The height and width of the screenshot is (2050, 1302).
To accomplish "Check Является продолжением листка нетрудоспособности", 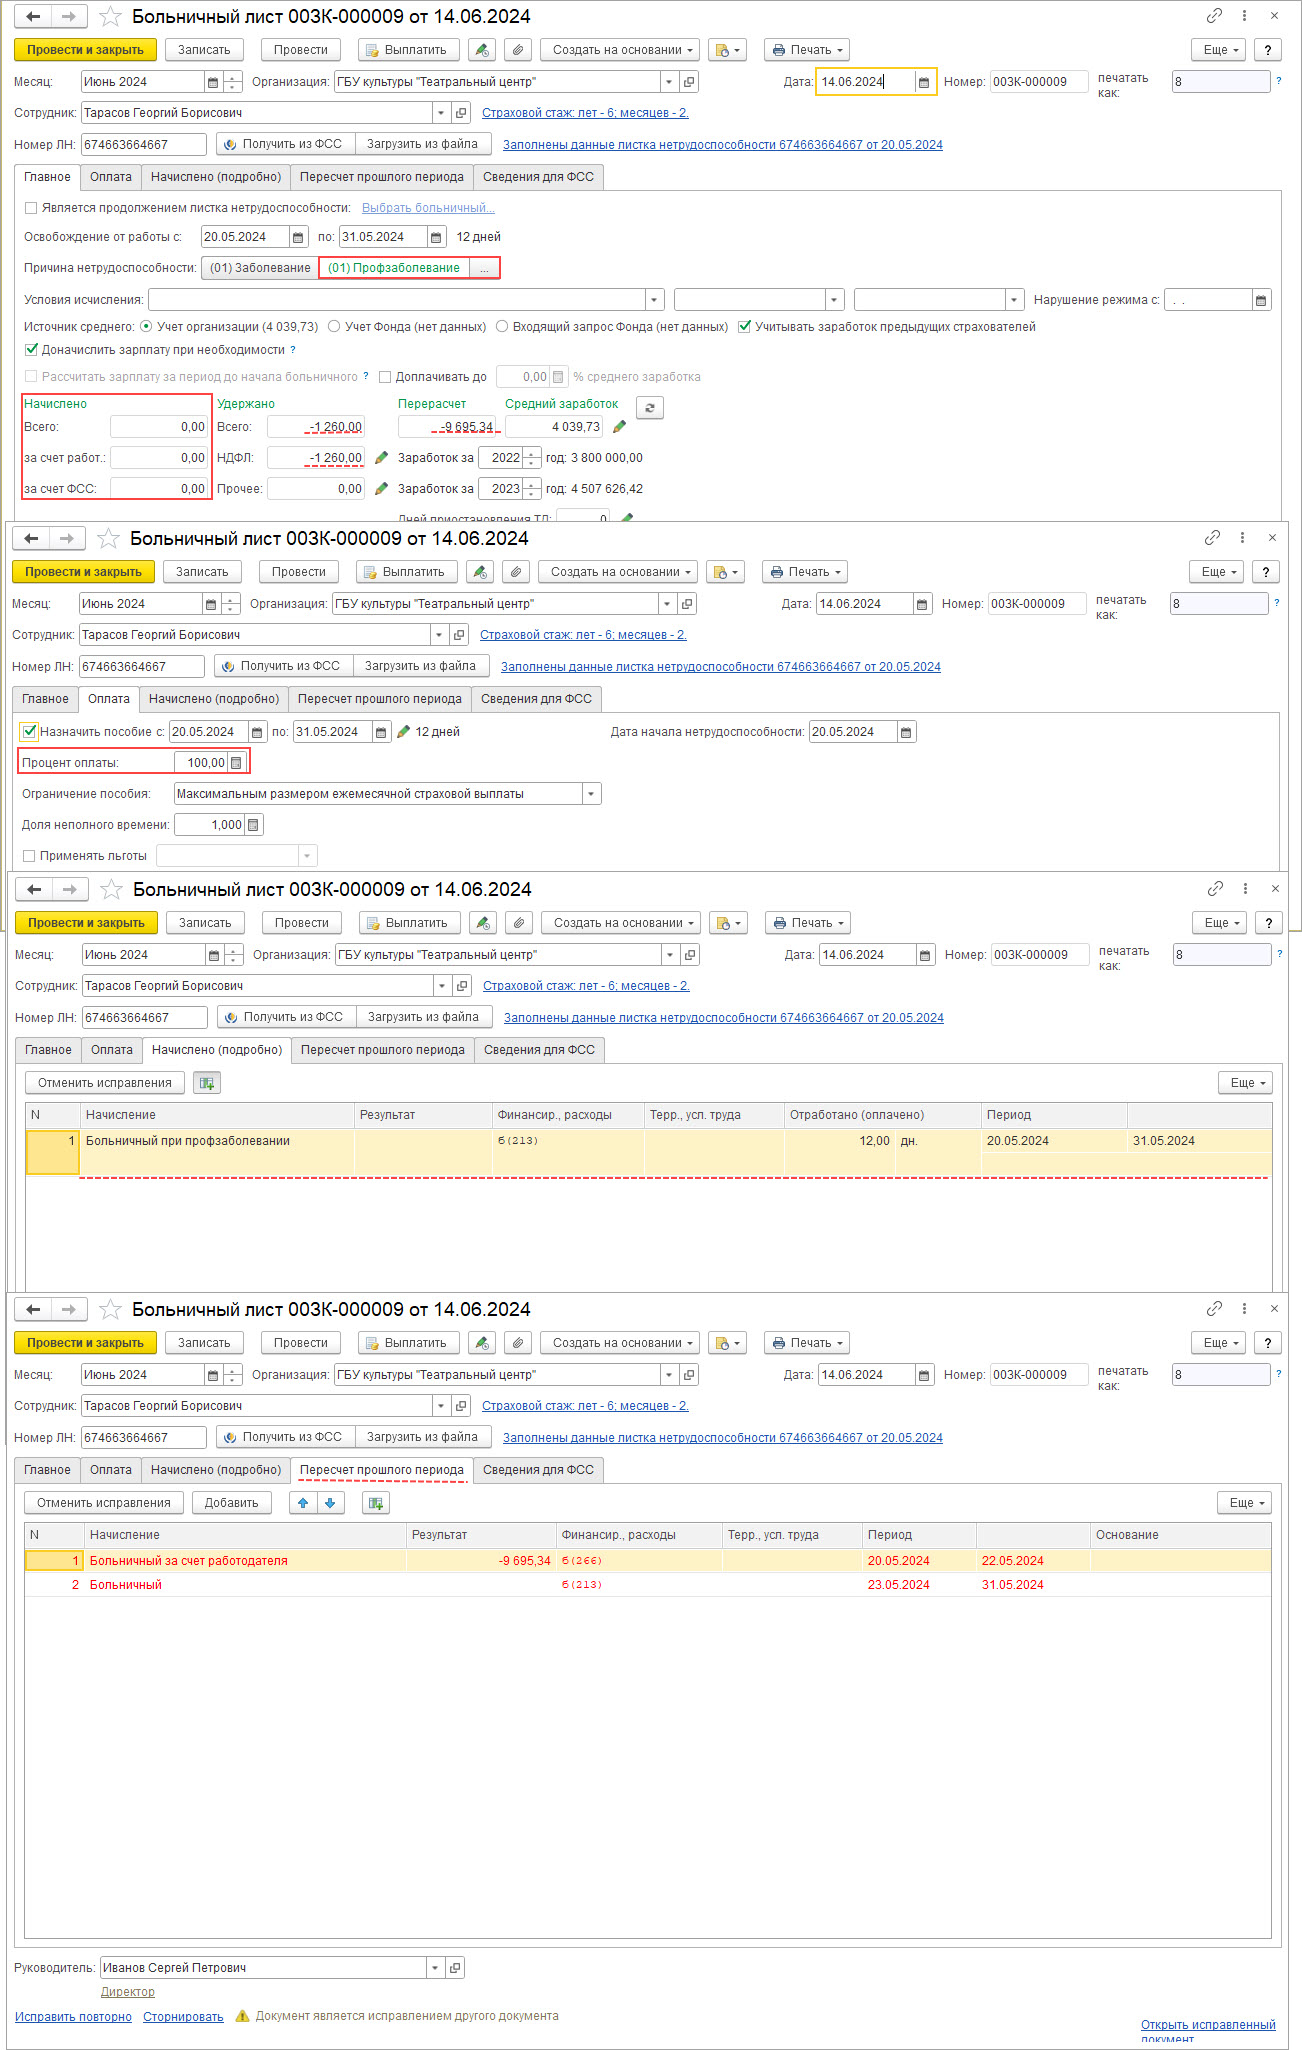I will click(x=31, y=208).
